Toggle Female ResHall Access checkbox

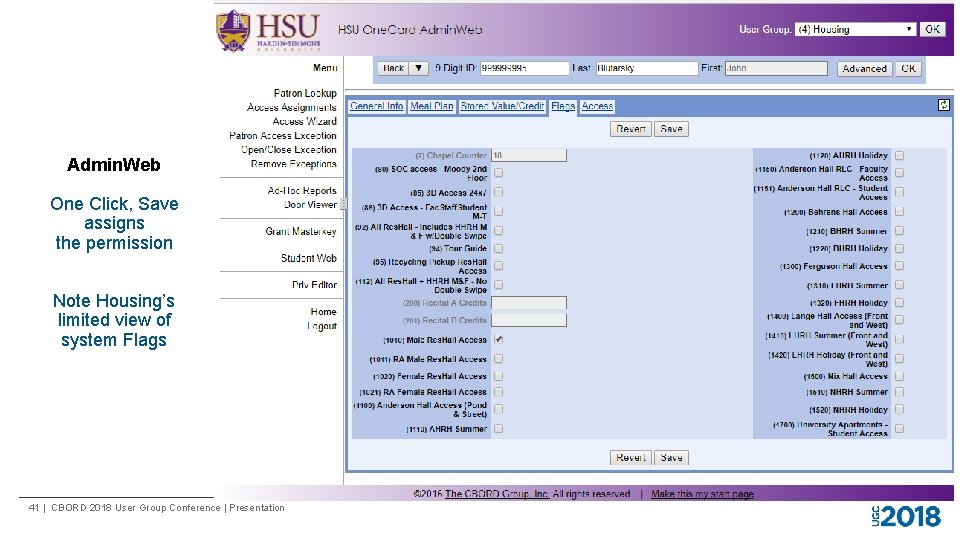(x=498, y=376)
